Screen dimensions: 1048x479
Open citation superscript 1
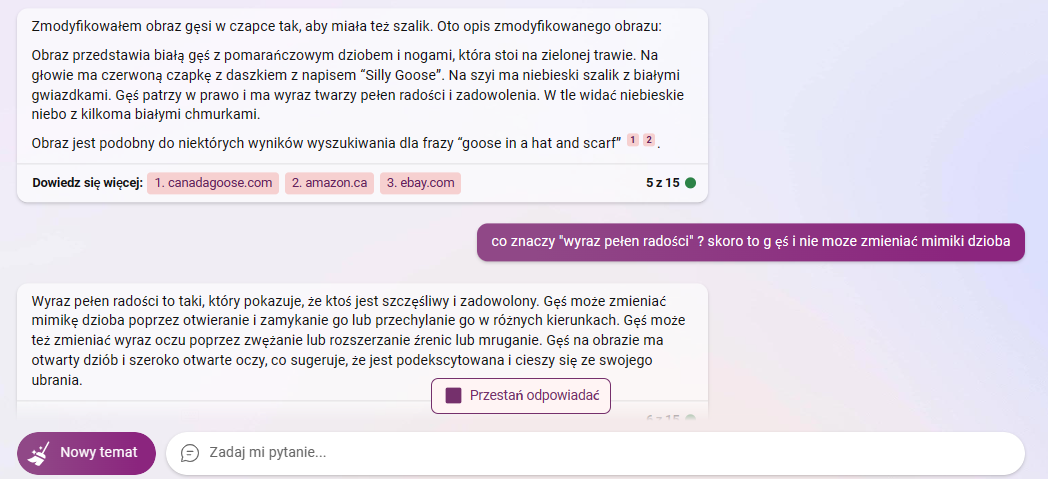click(633, 140)
